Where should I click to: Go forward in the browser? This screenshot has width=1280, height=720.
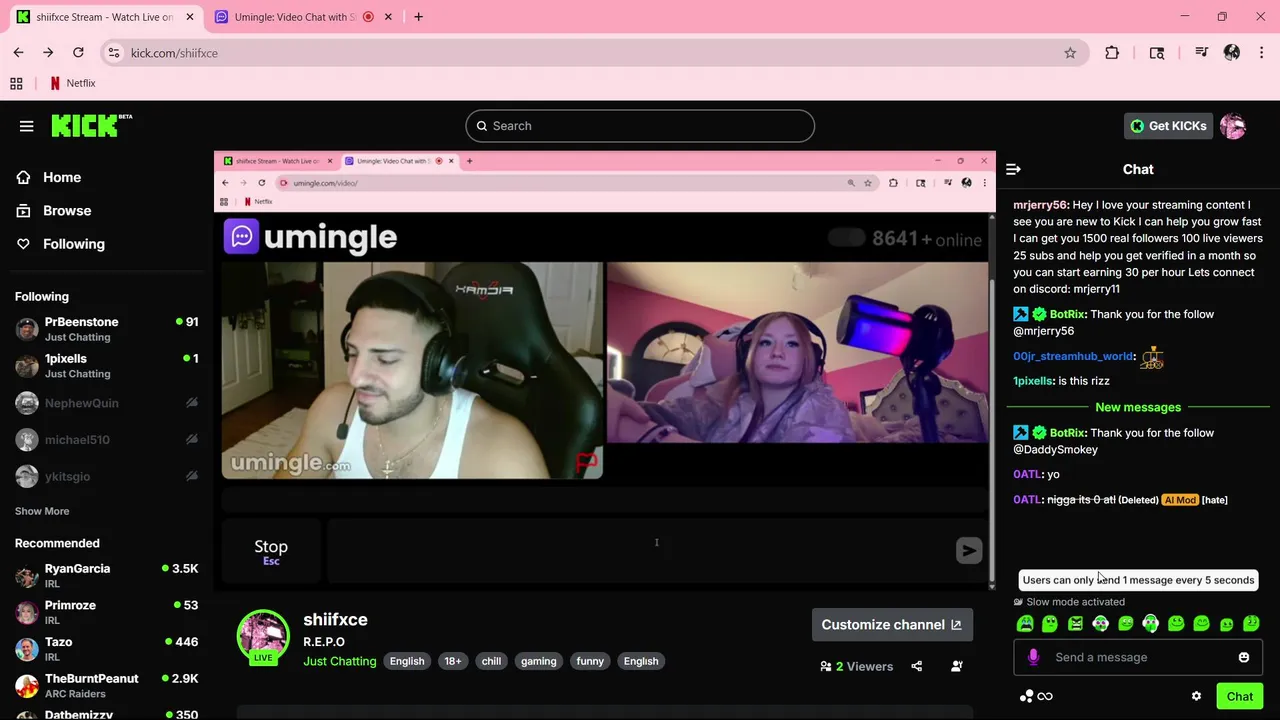[x=48, y=53]
